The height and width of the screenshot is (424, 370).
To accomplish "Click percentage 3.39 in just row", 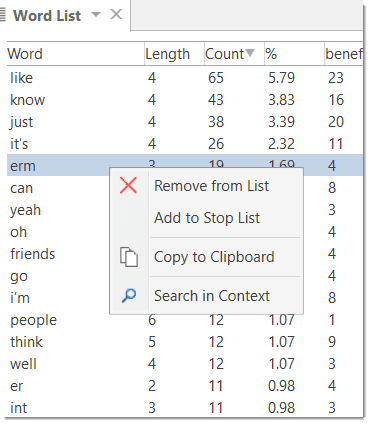I will pos(281,122).
